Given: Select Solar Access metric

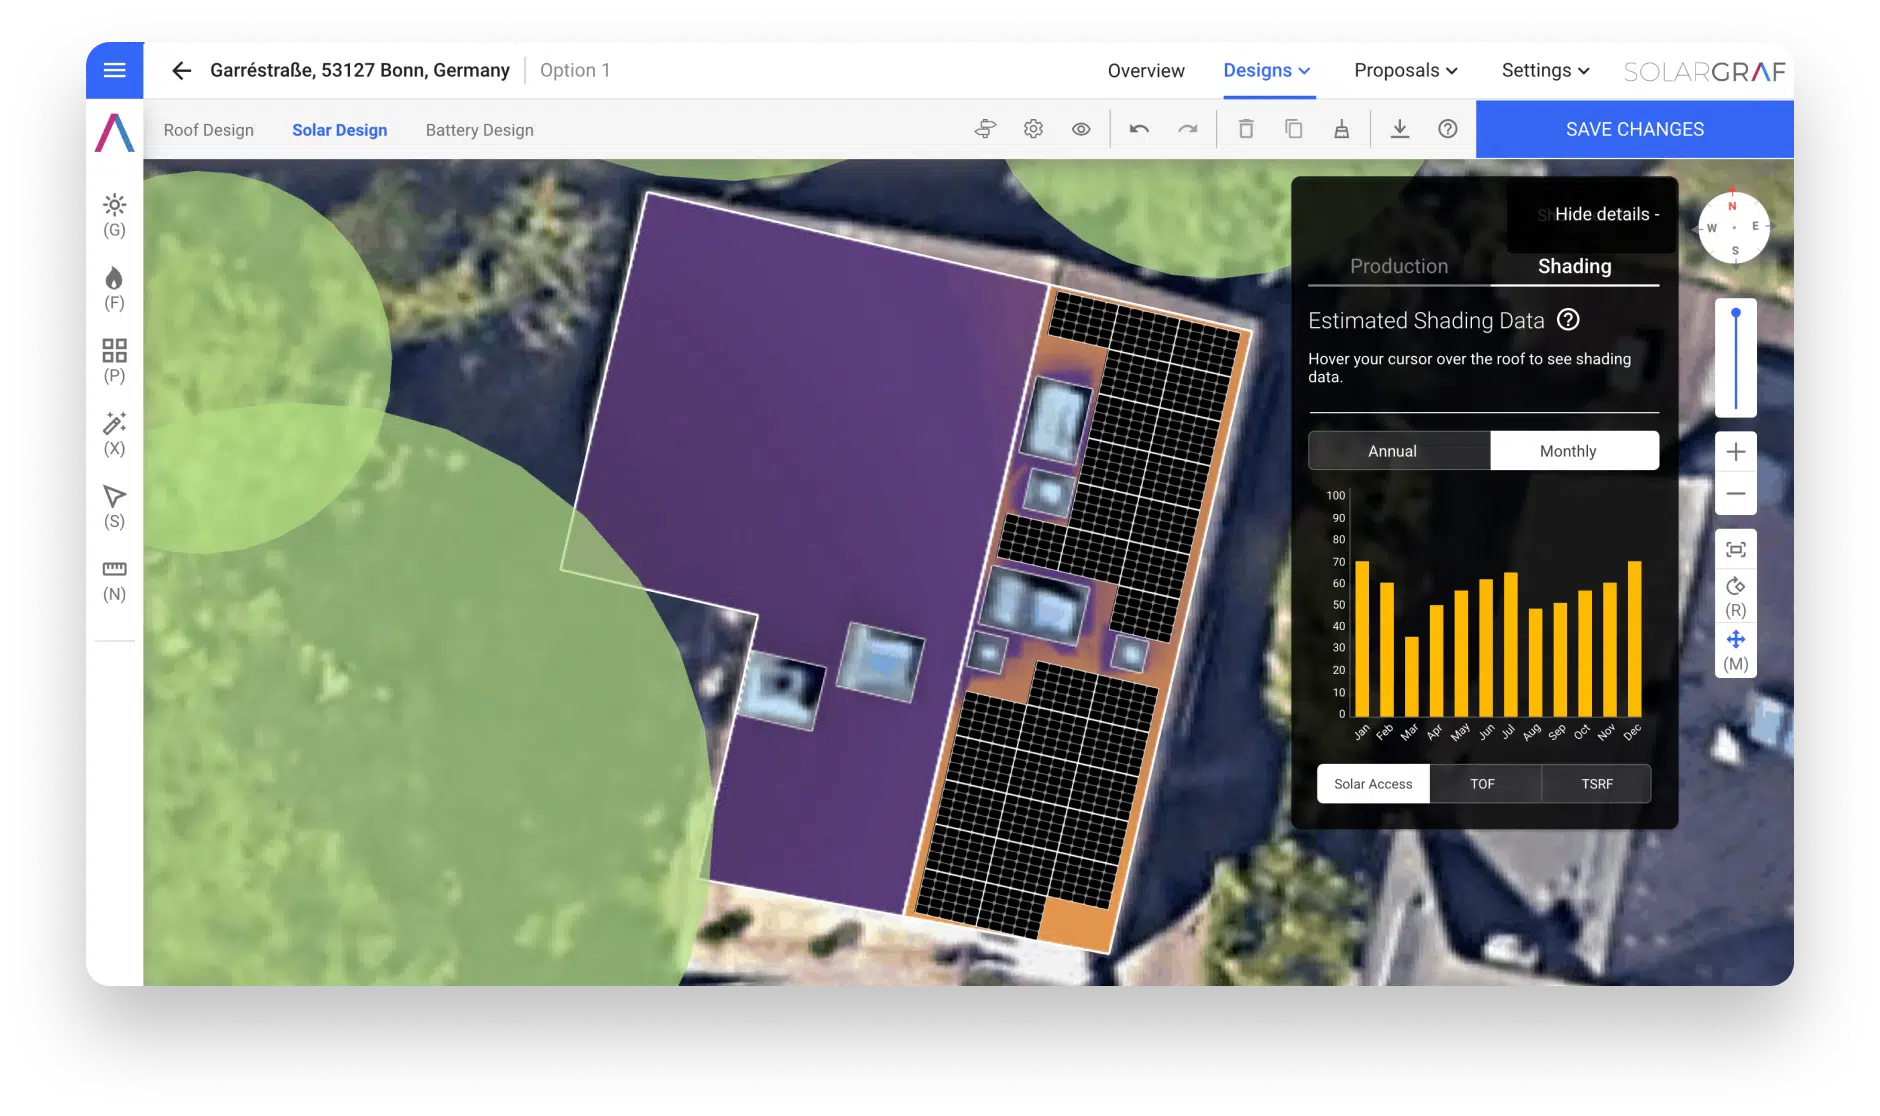Looking at the screenshot, I should [x=1373, y=784].
